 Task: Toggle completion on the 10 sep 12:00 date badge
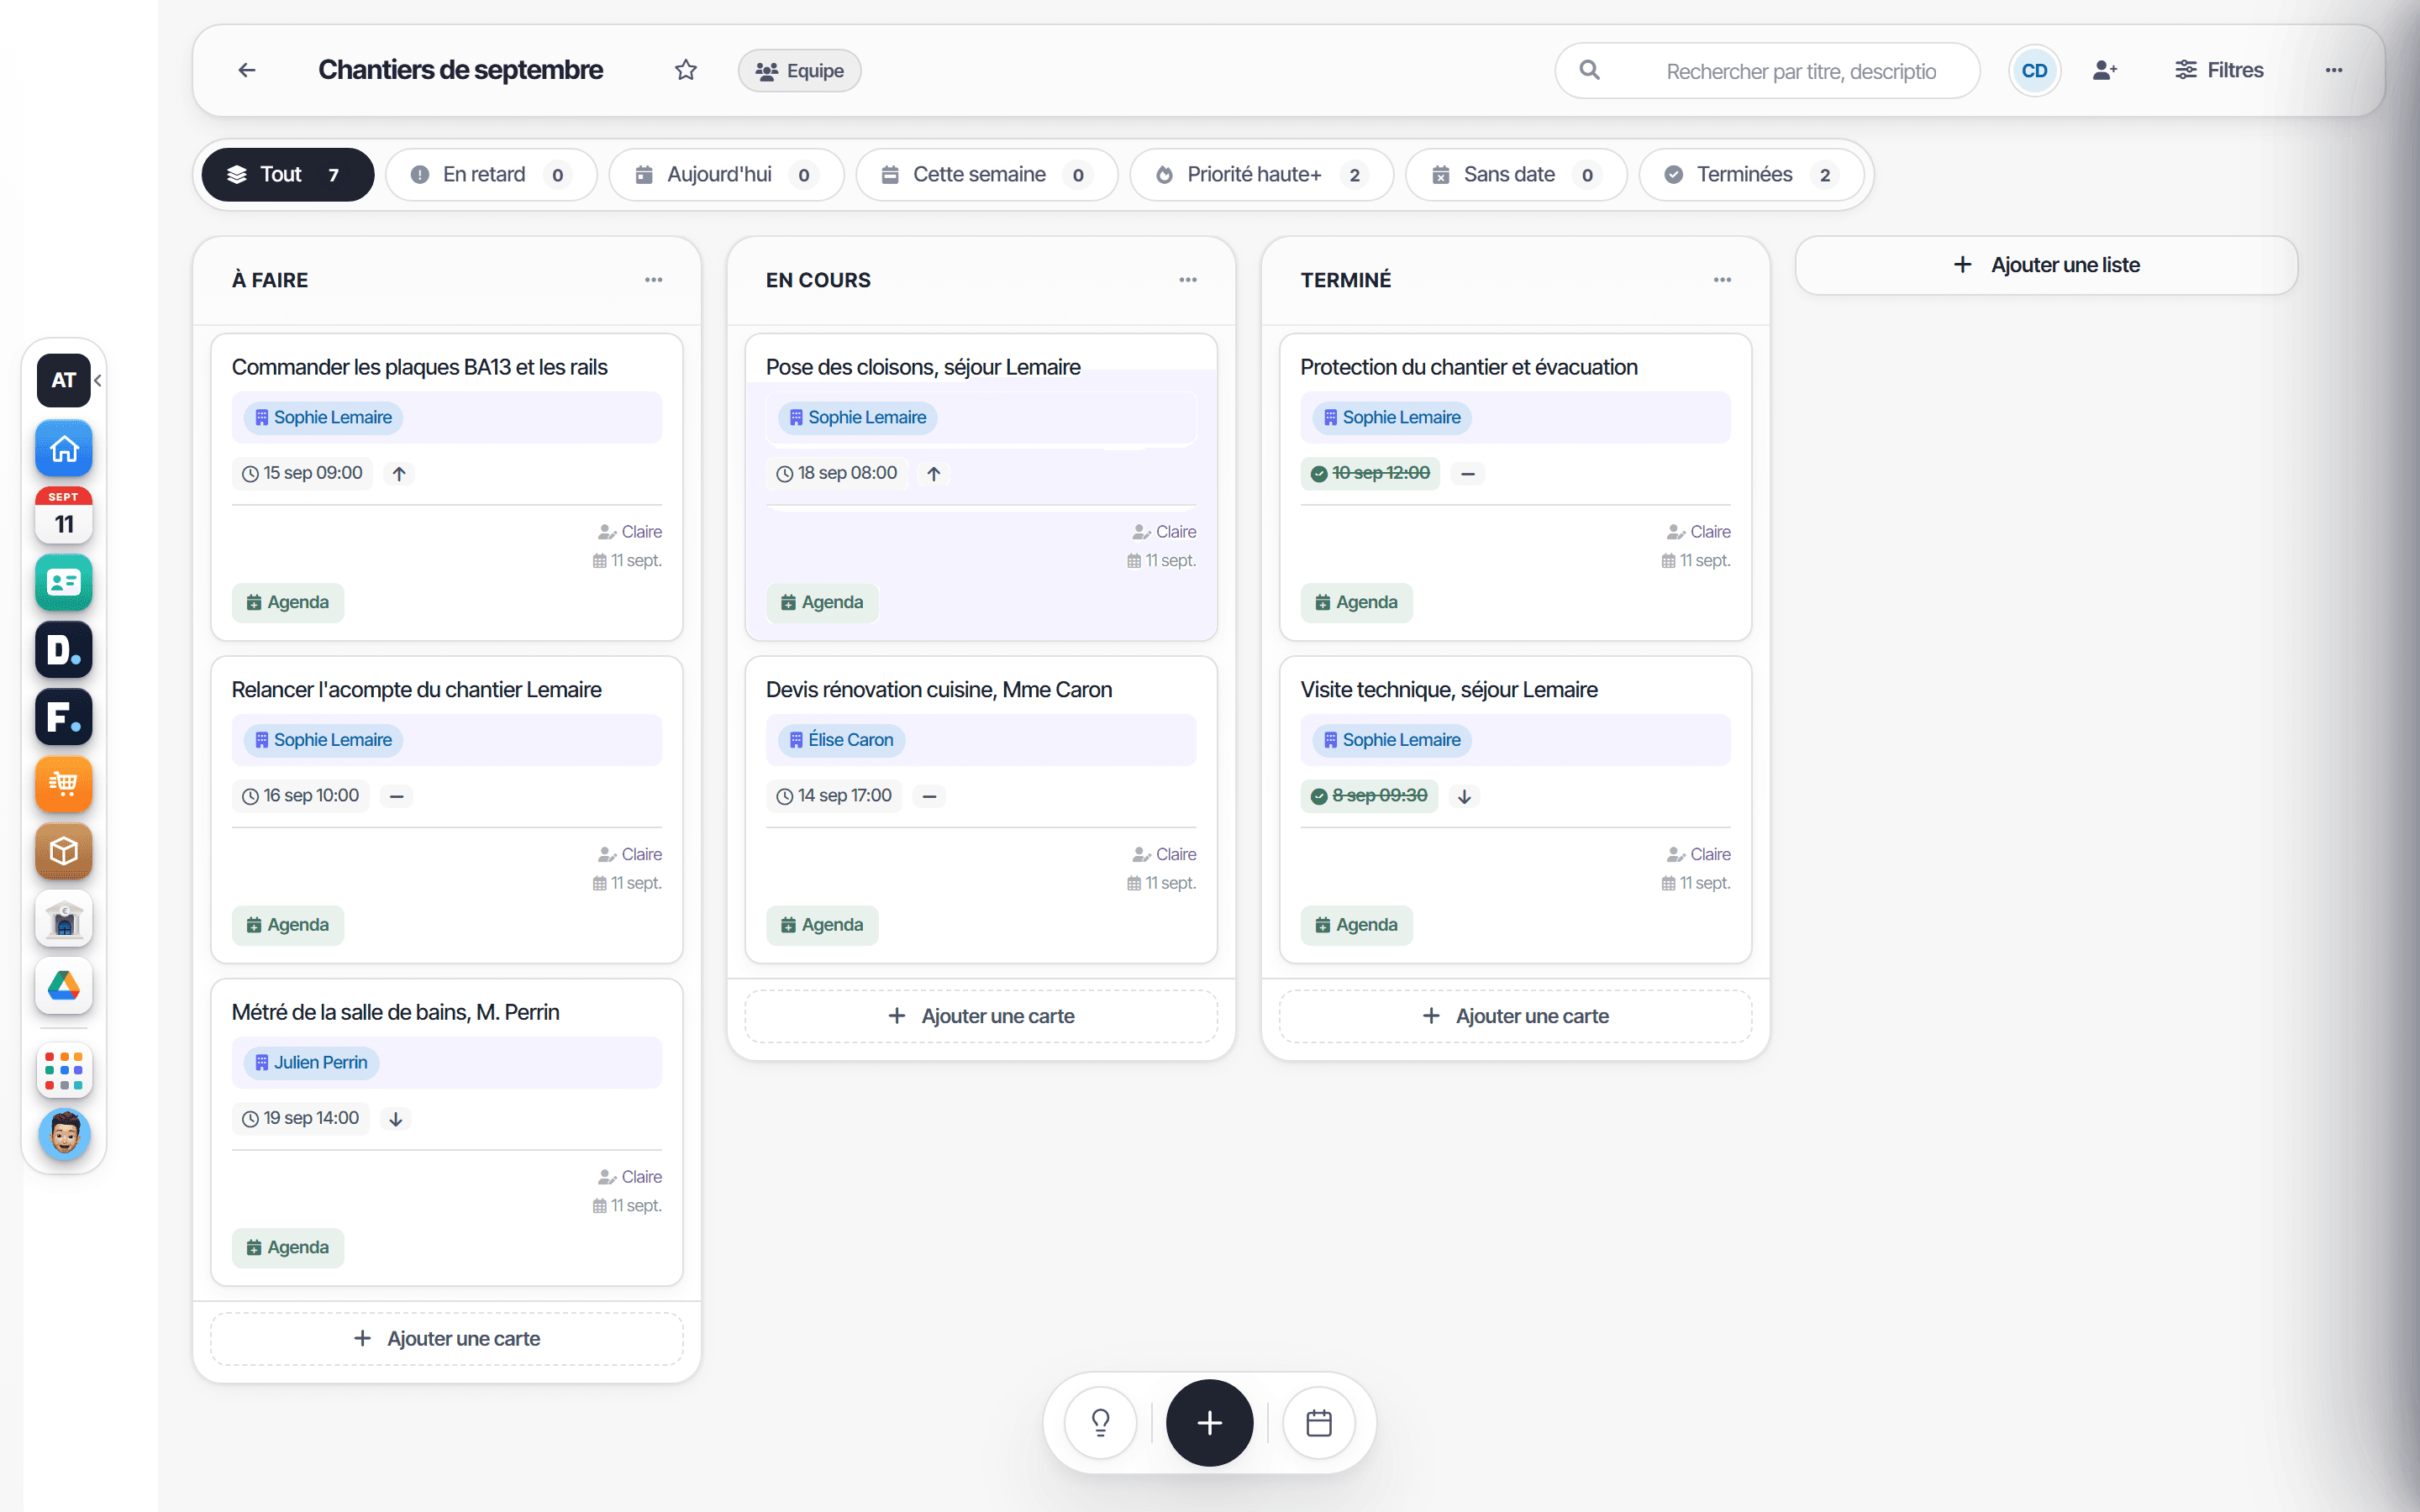point(1370,473)
